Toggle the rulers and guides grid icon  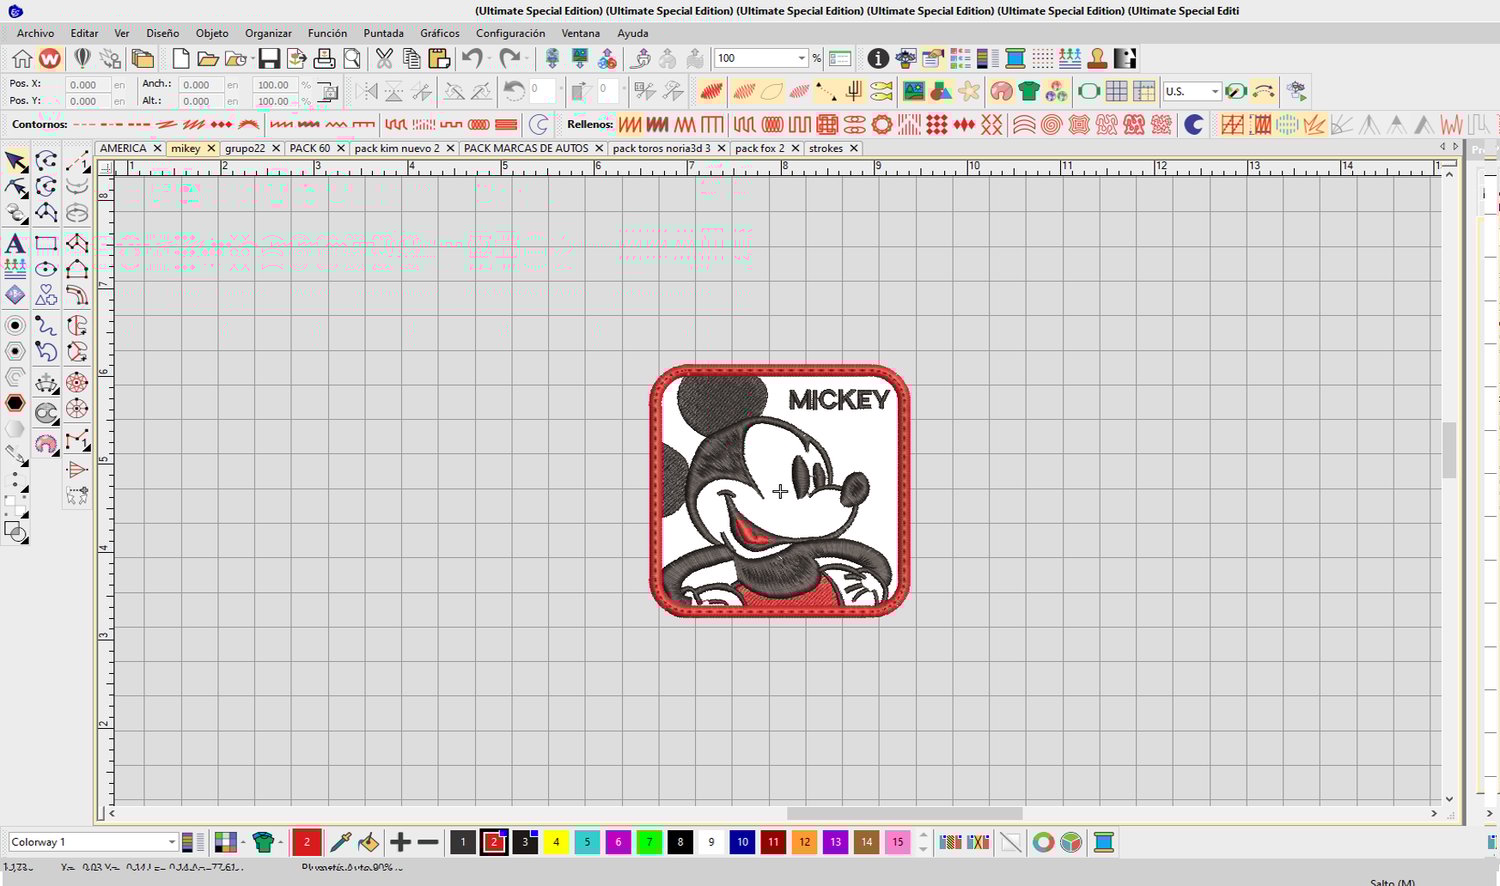pyautogui.click(x=1143, y=91)
